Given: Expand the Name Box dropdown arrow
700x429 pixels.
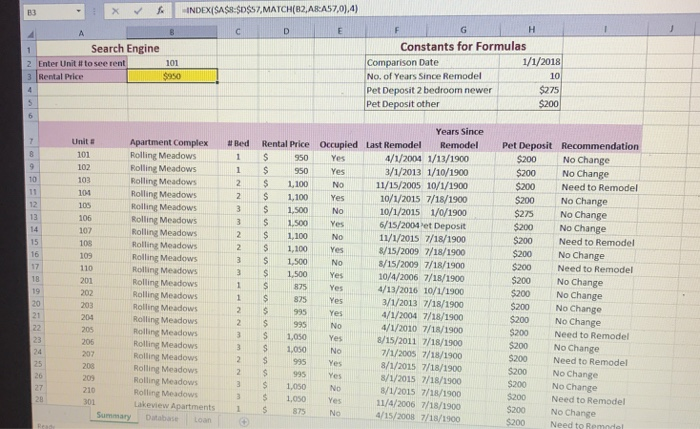Looking at the screenshot, I should (79, 11).
